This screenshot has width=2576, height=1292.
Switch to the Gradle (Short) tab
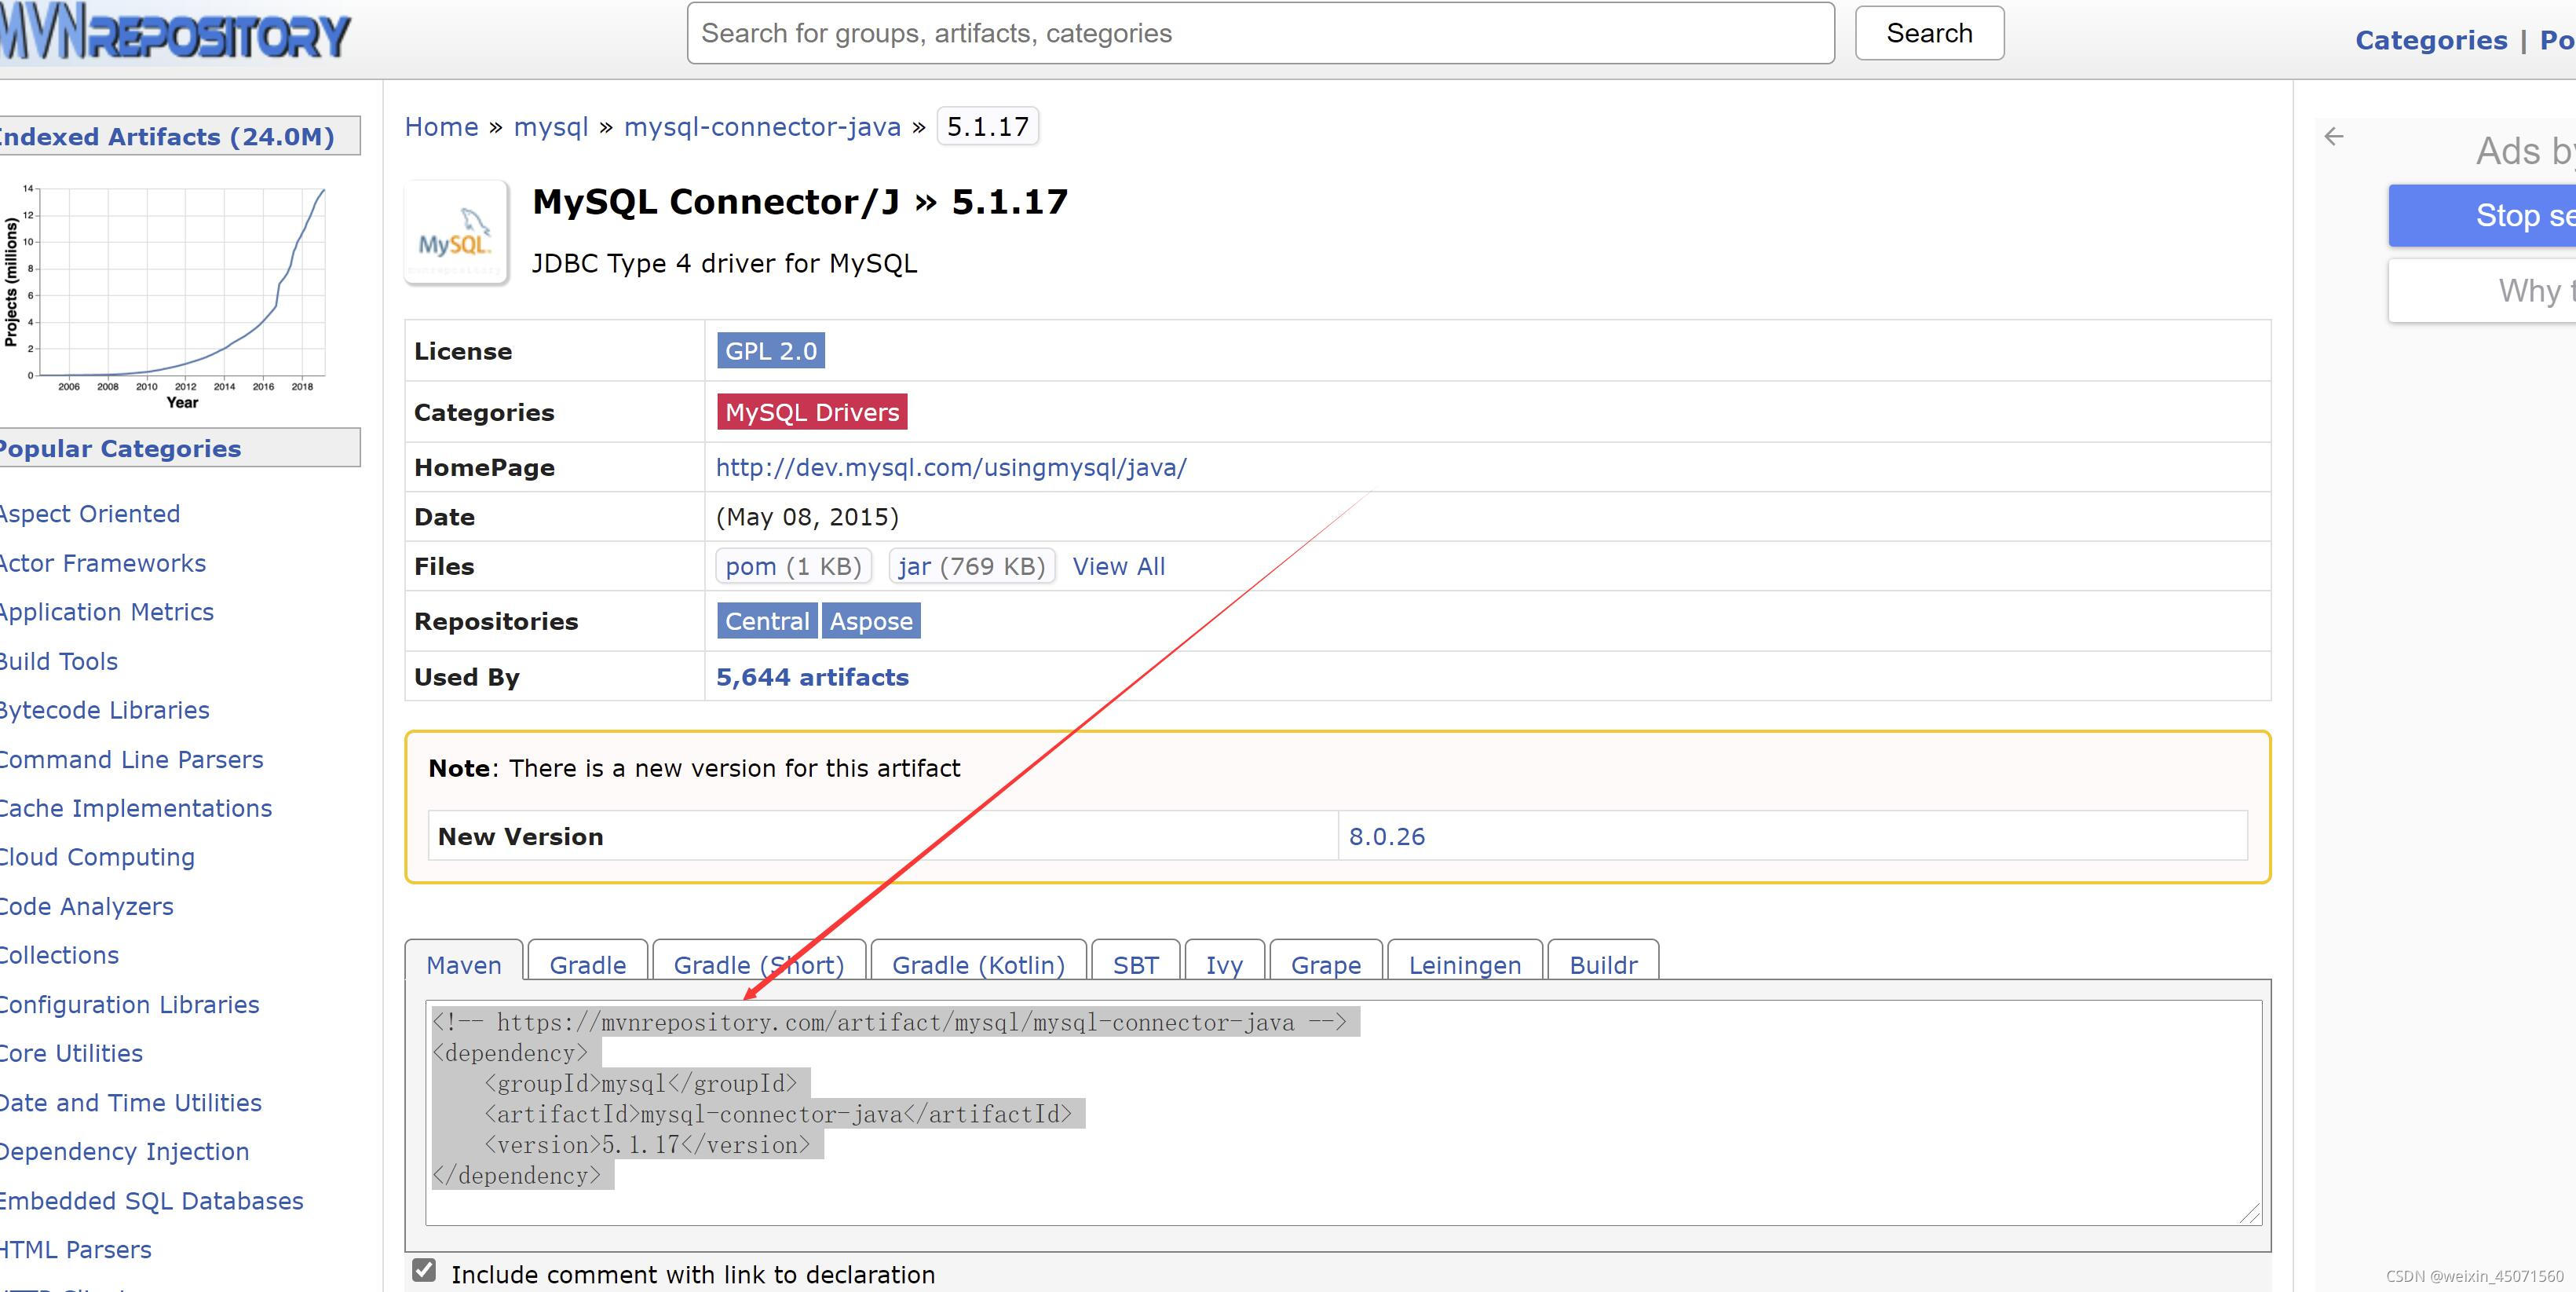tap(759, 964)
